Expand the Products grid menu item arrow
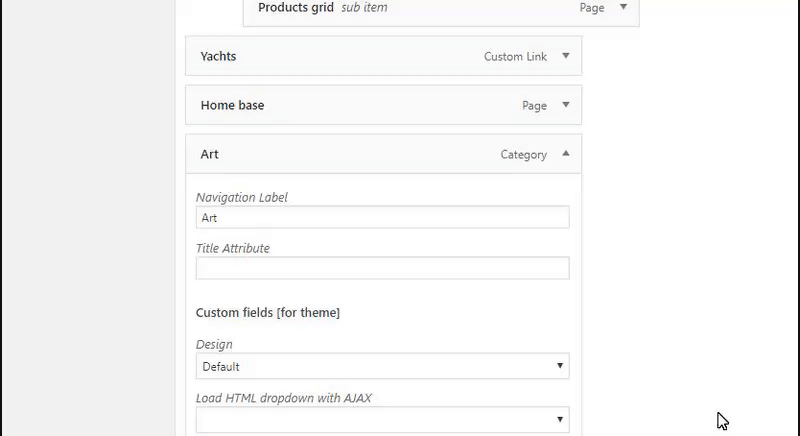 click(x=623, y=7)
